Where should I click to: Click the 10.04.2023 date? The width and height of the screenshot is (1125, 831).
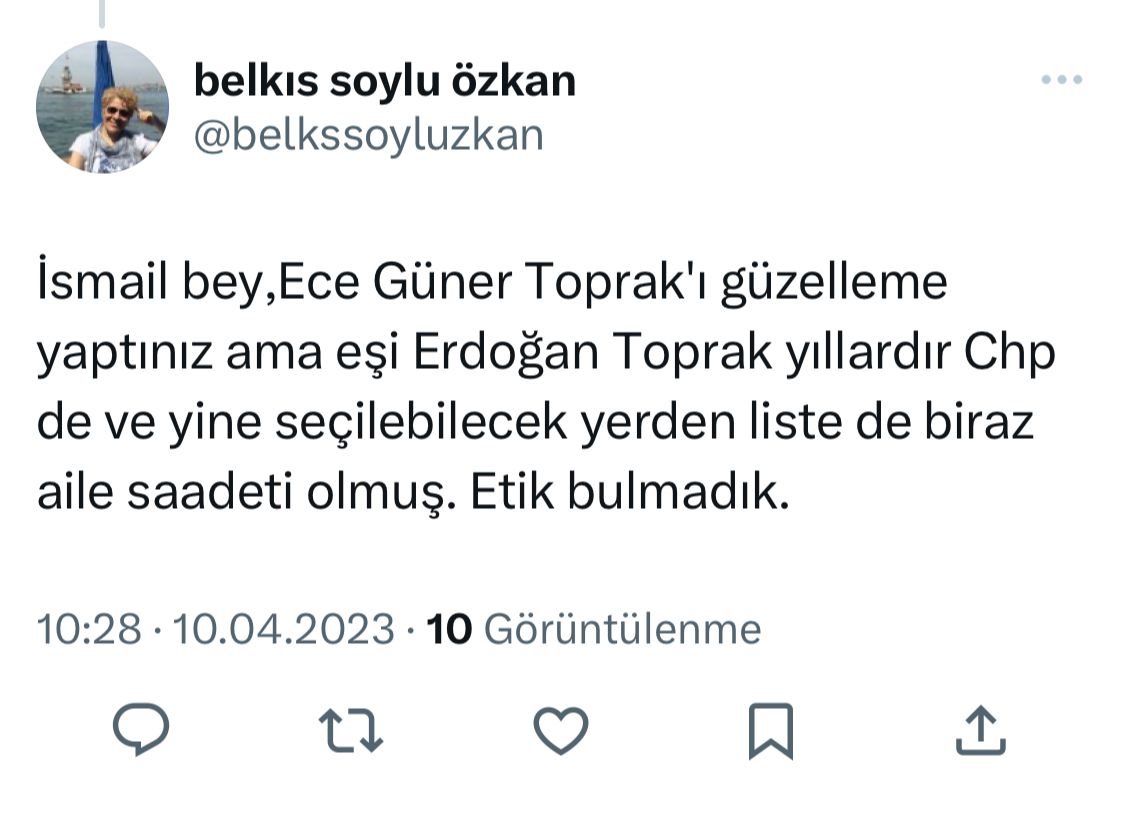pos(284,629)
